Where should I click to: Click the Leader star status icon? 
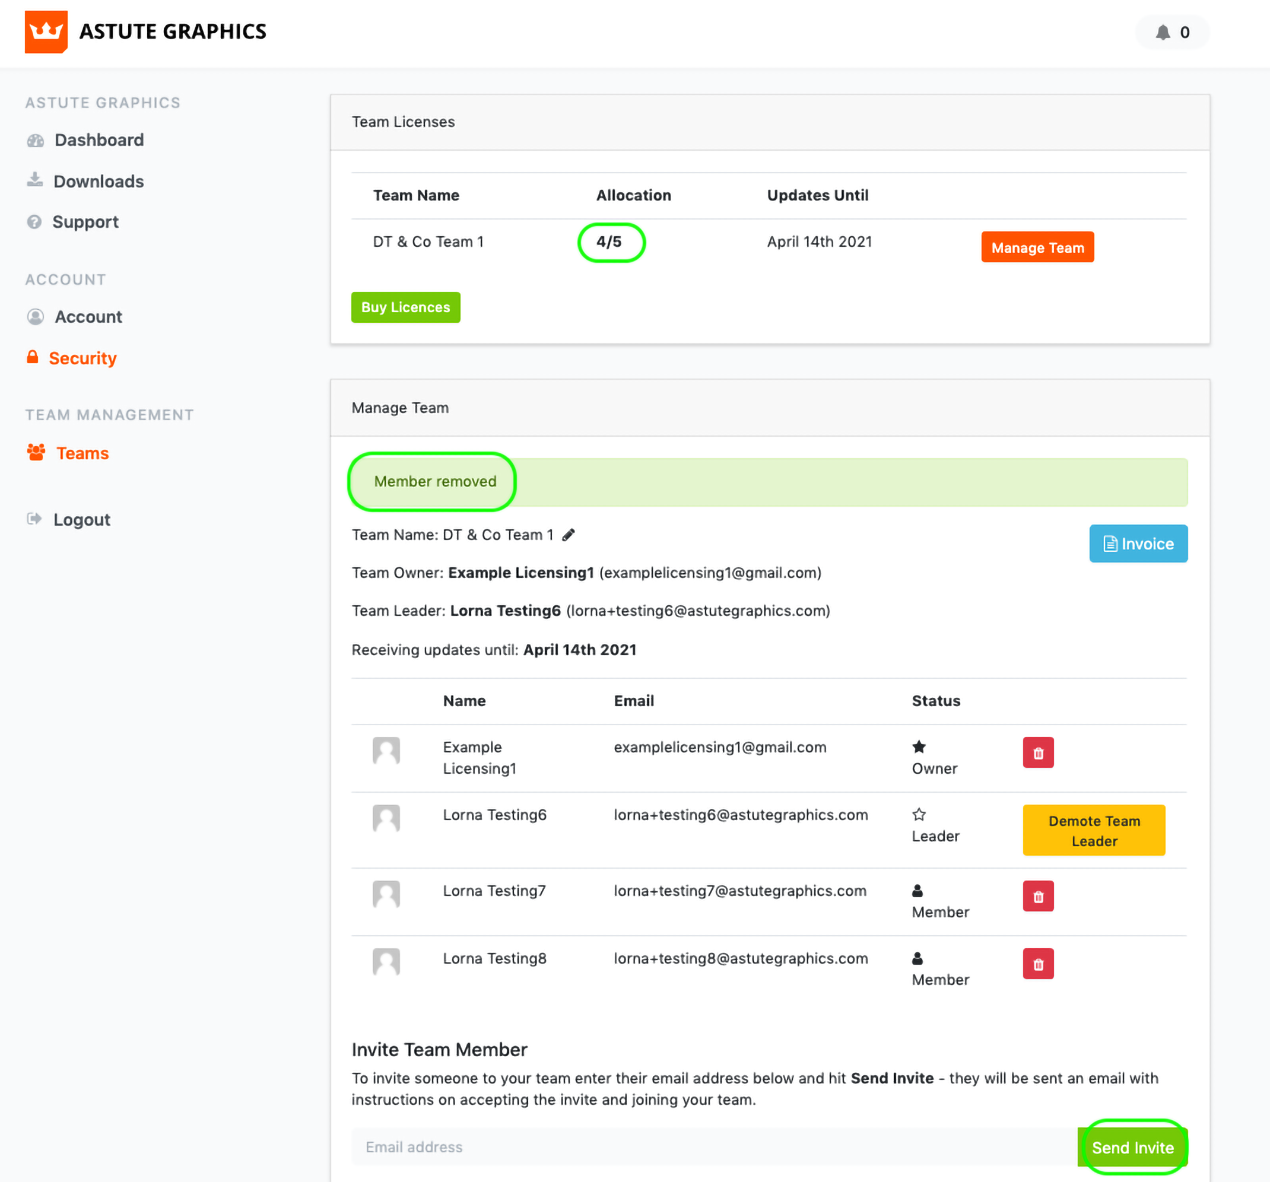click(919, 814)
